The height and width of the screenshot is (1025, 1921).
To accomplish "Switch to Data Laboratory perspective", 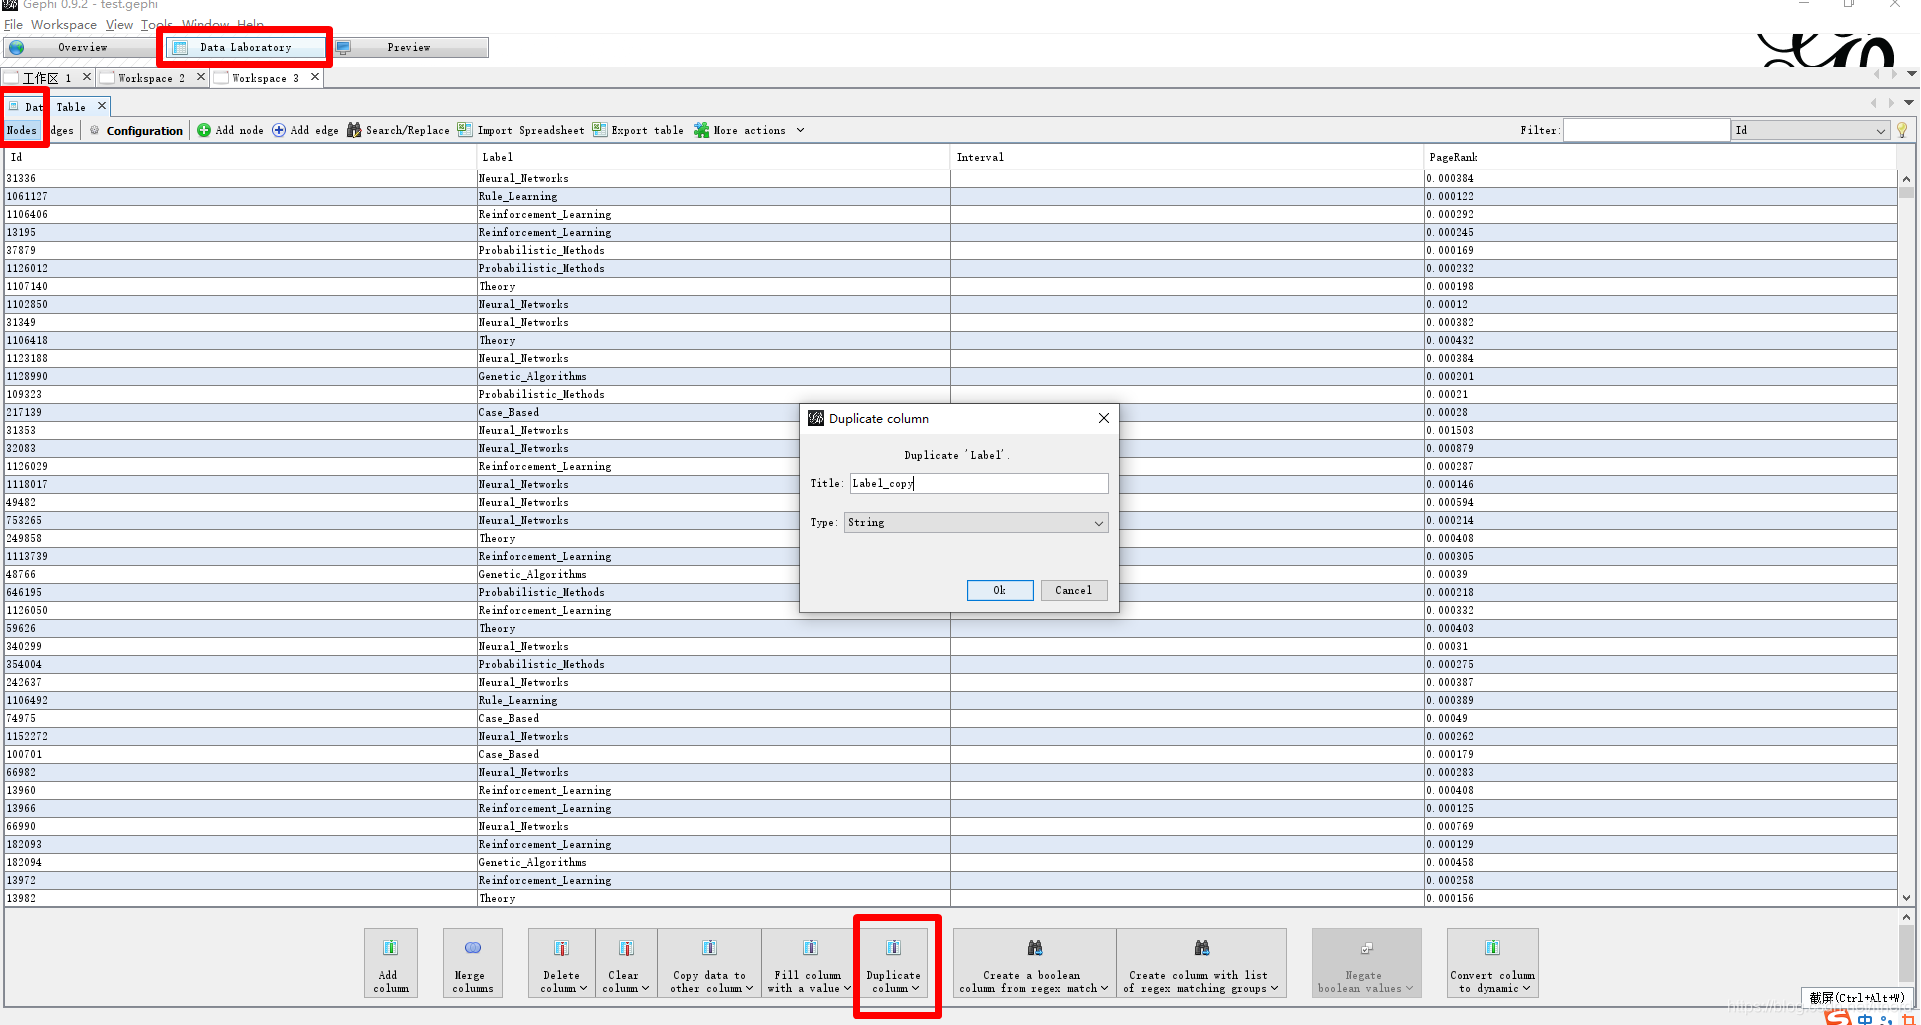I will pyautogui.click(x=246, y=47).
